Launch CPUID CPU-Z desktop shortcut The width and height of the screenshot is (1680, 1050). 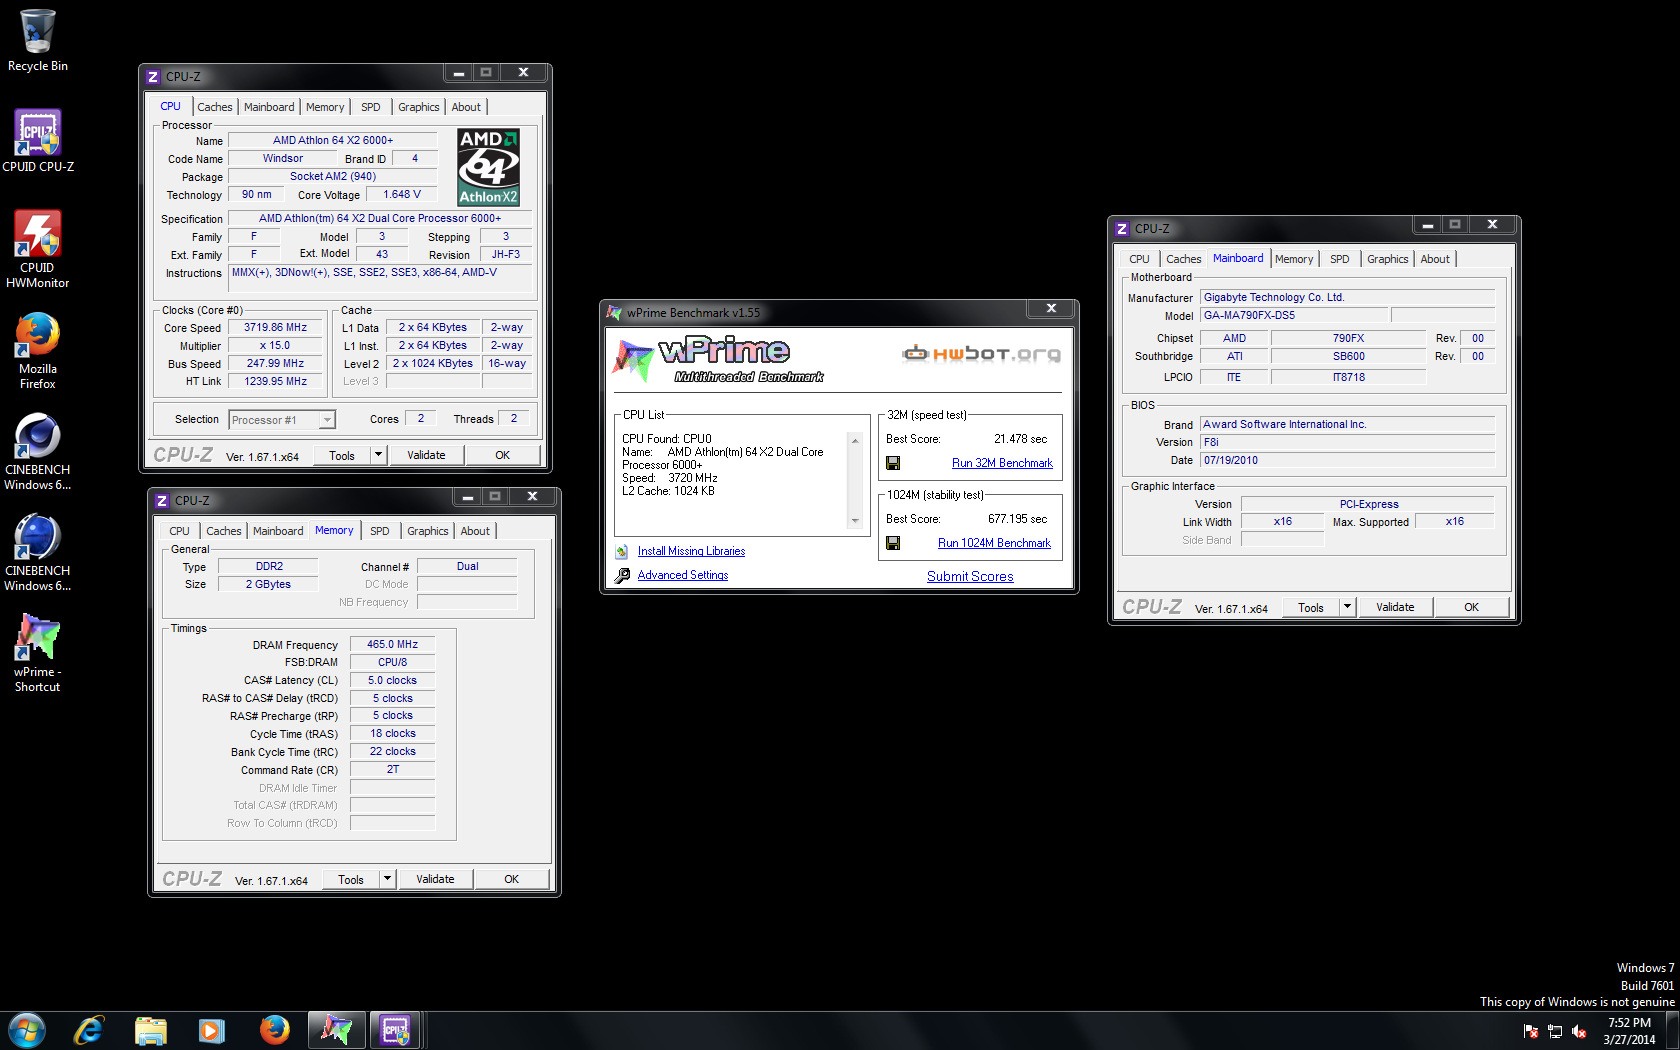coord(38,140)
